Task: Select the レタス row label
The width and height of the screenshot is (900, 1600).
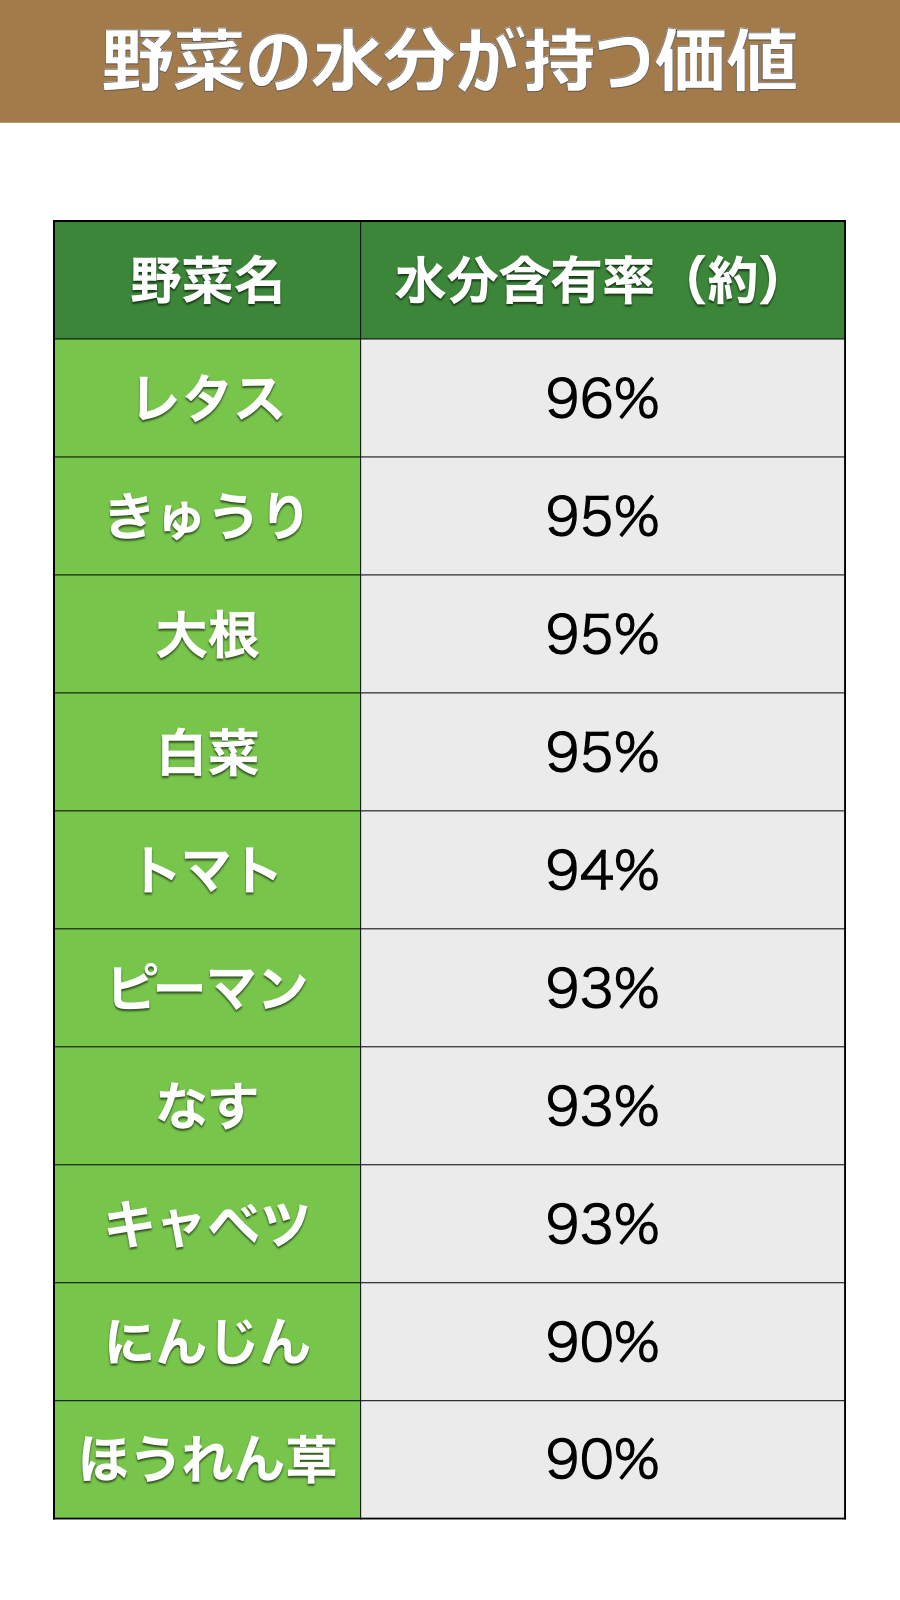Action: tap(207, 399)
